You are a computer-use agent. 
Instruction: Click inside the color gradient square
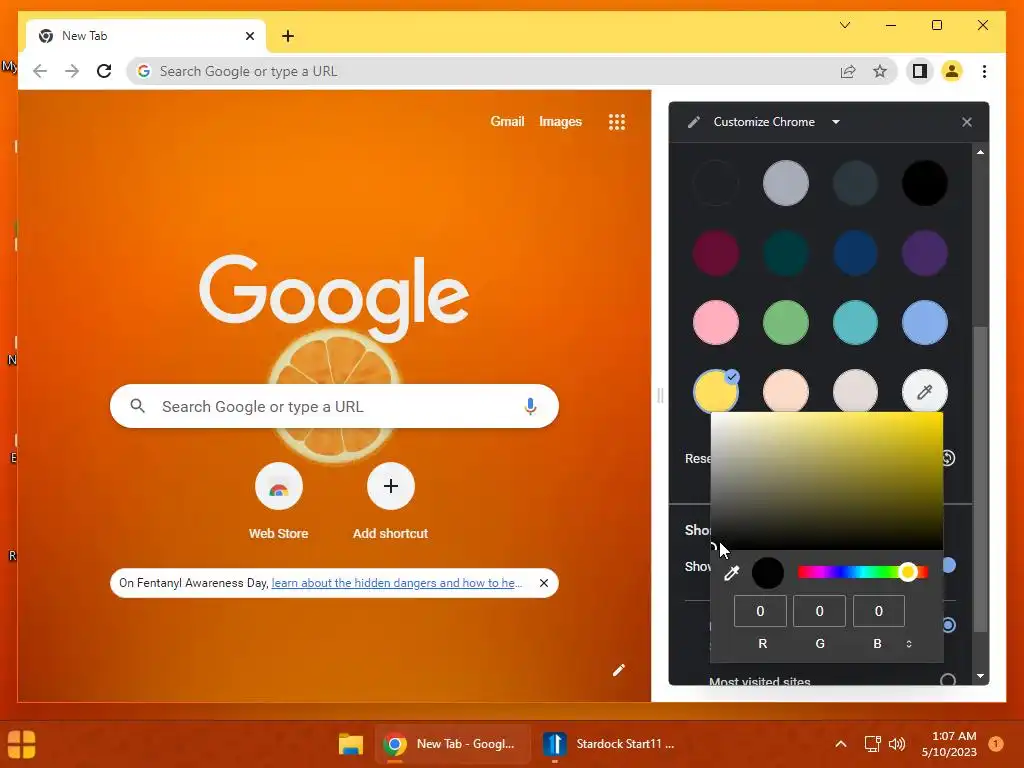tap(827, 481)
